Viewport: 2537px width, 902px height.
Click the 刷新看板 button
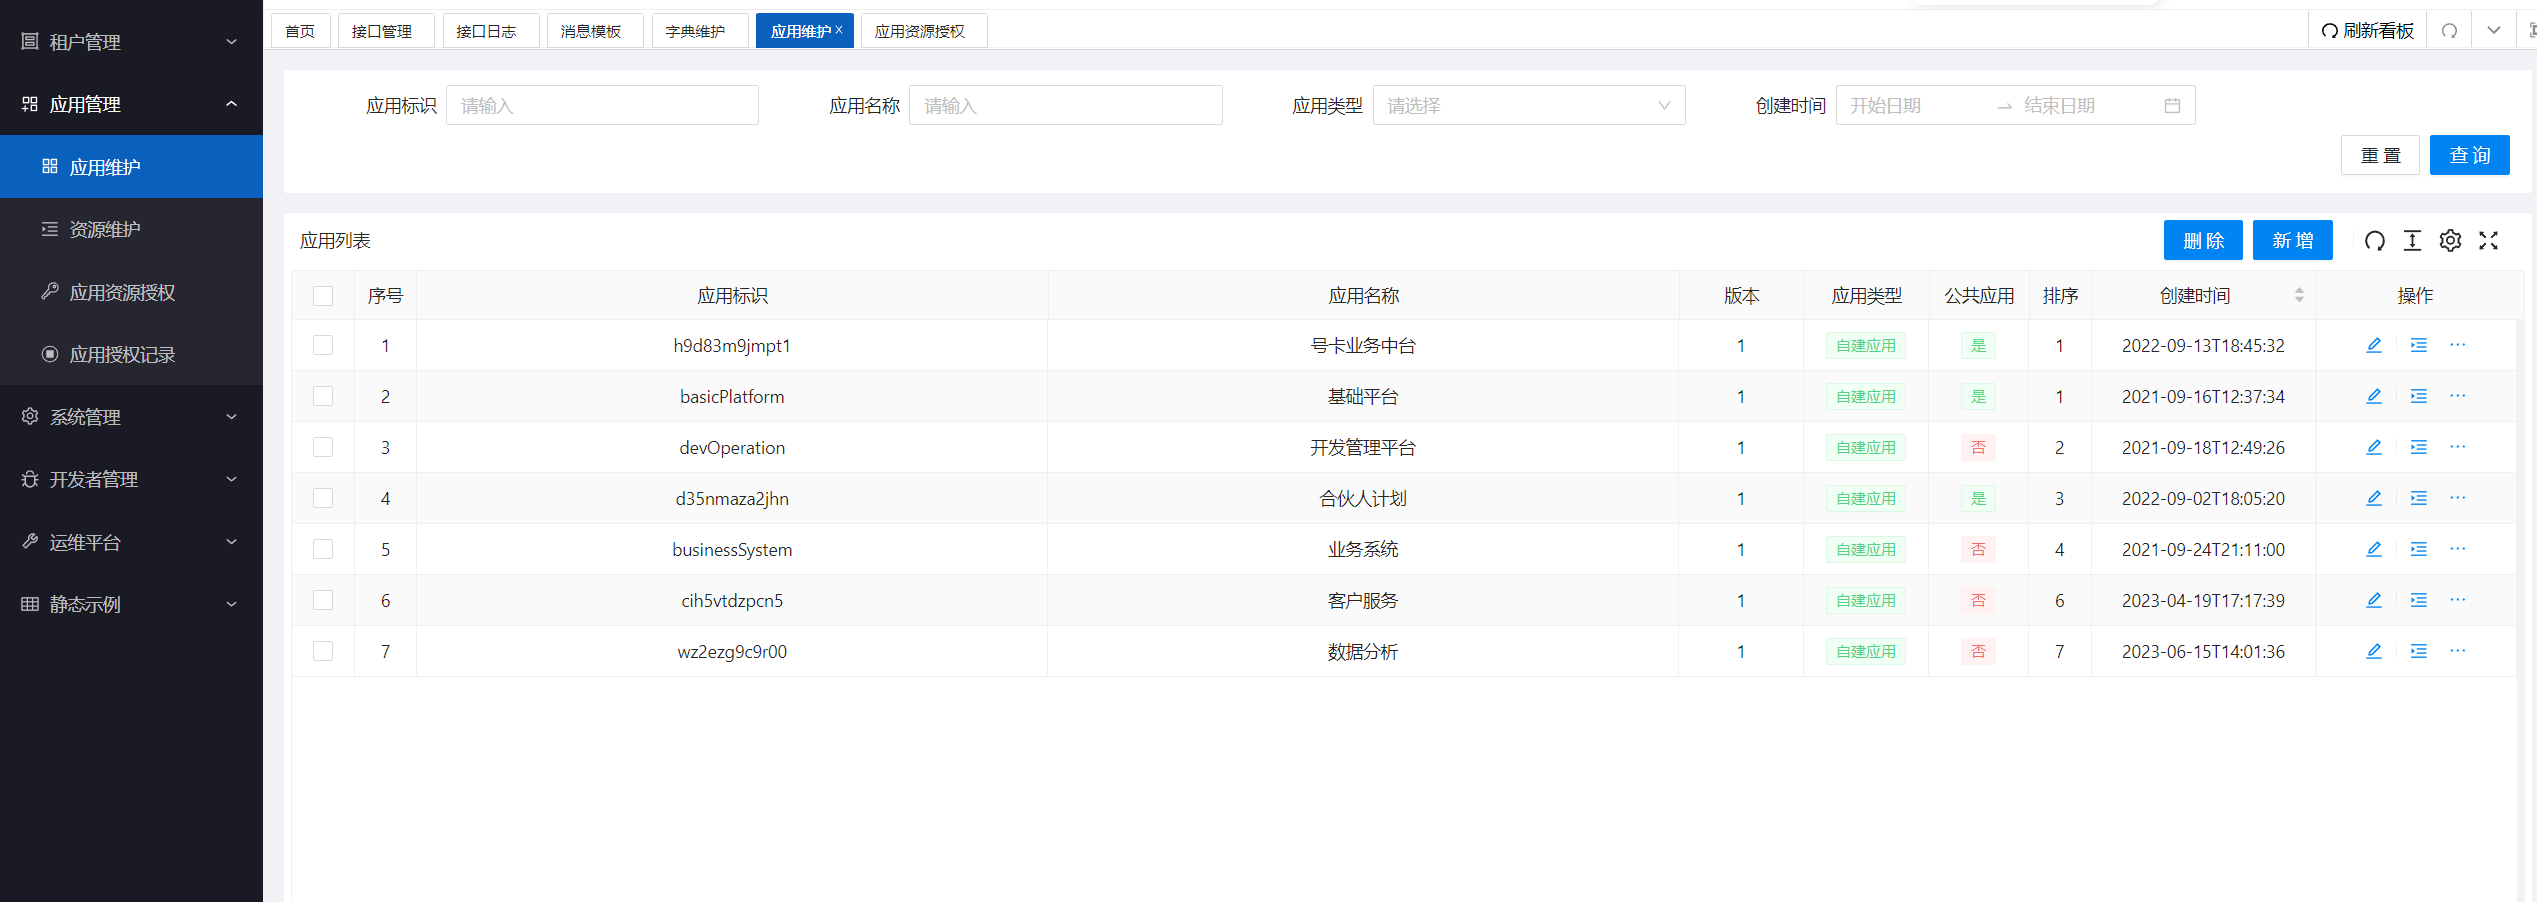pos(2368,31)
